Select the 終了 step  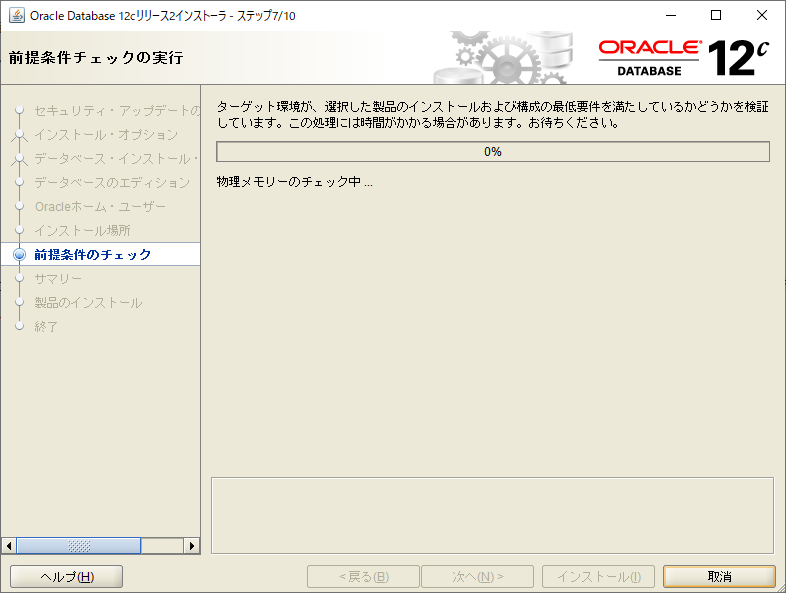46,327
